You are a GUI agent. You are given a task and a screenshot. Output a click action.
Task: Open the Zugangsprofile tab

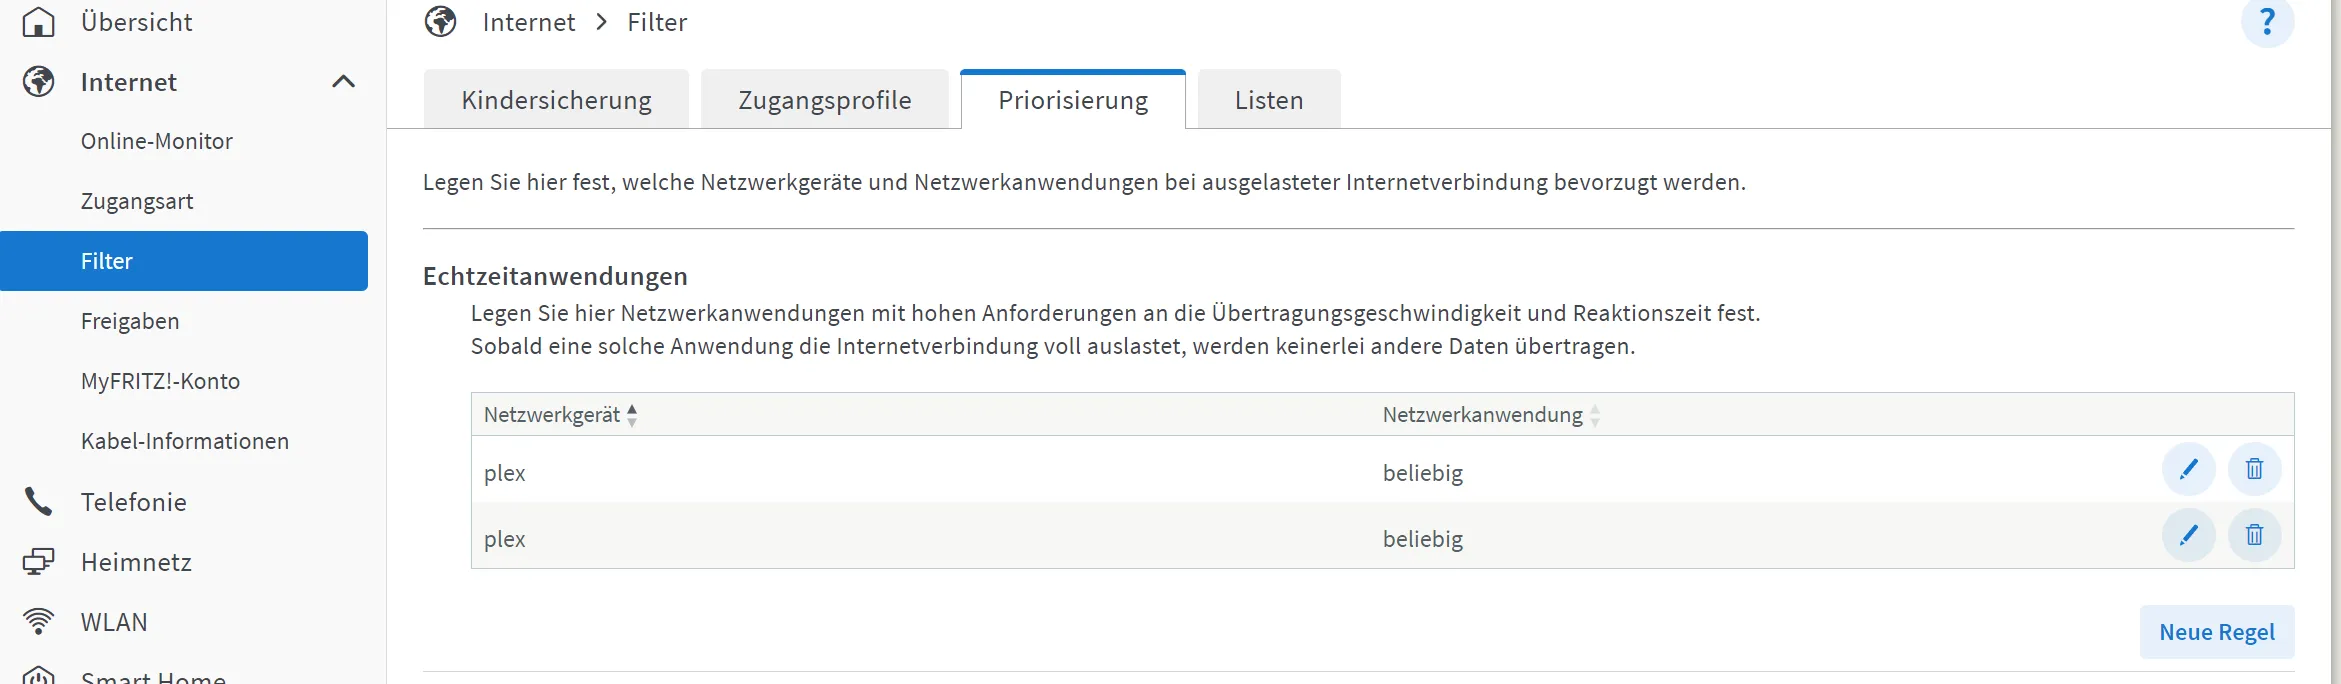coord(824,100)
